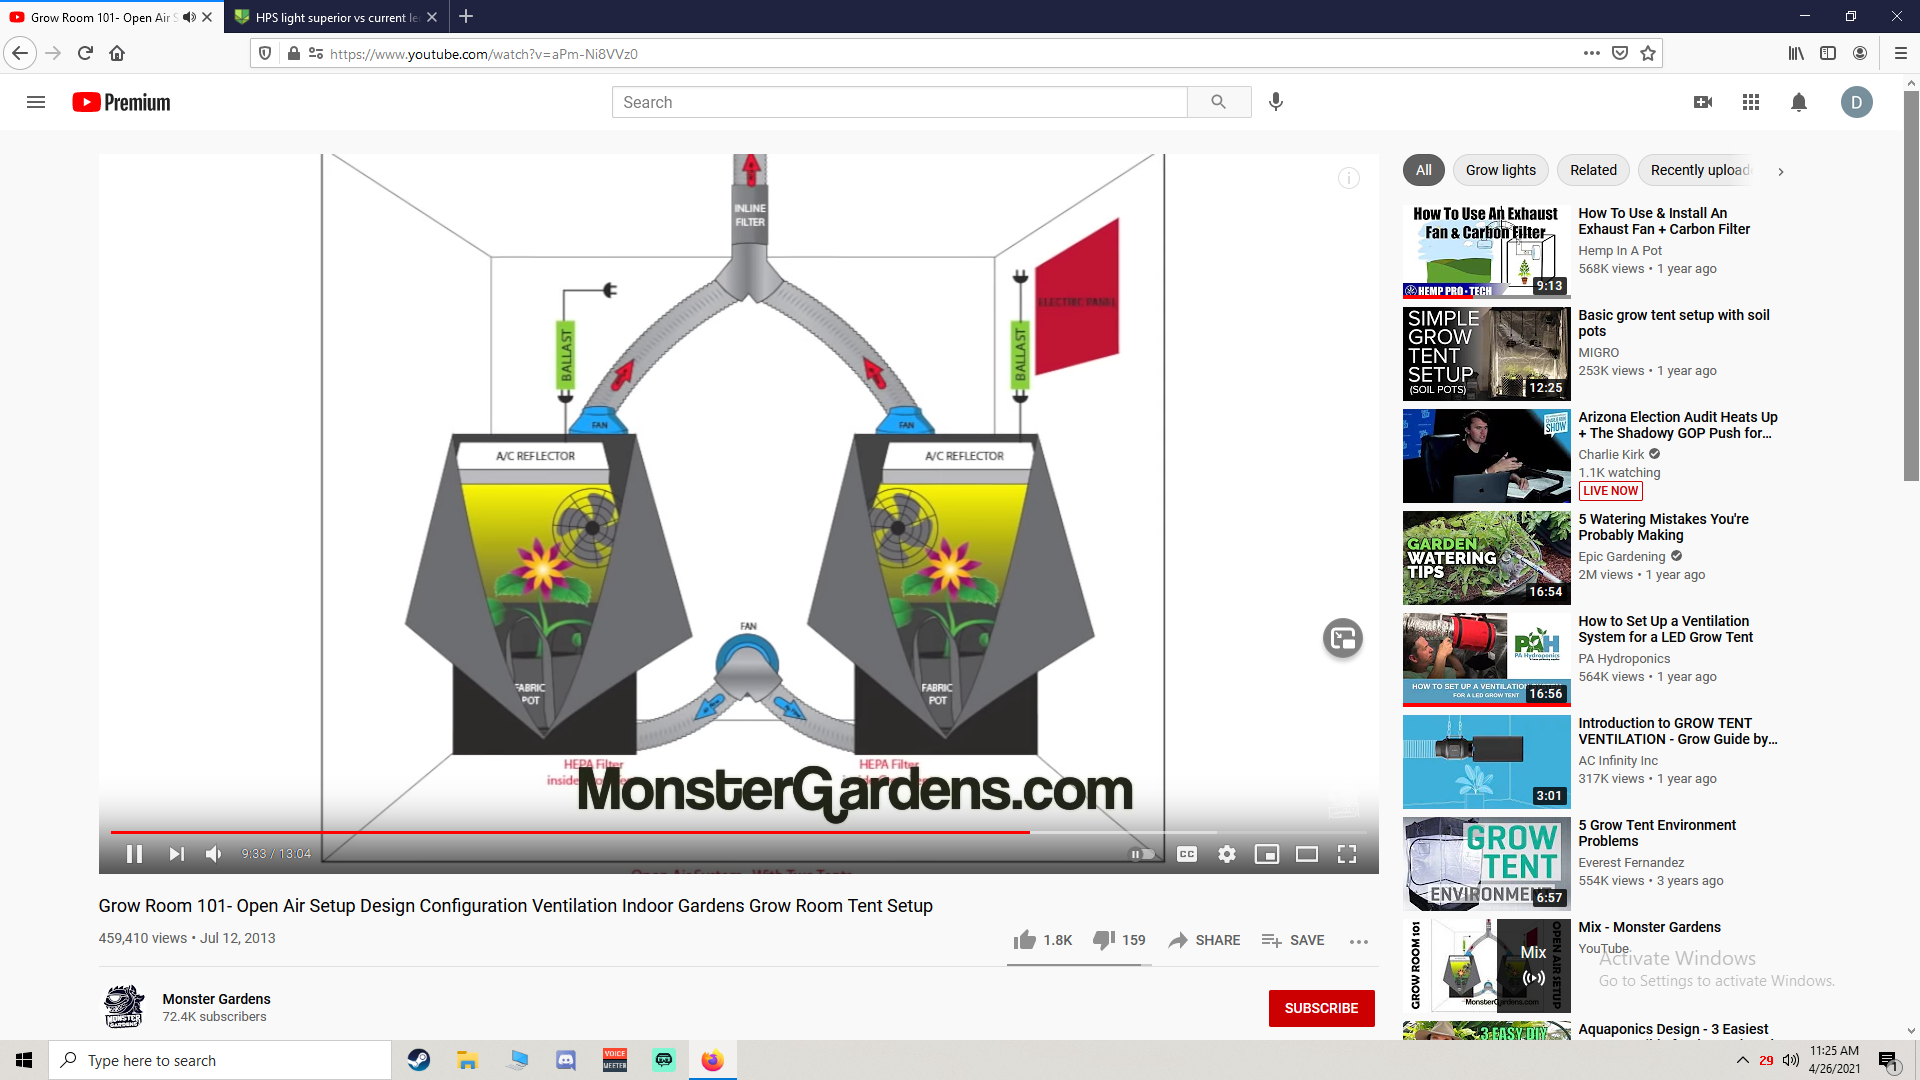The image size is (1920, 1080).
Task: Click the search magnifier button
Action: coord(1218,102)
